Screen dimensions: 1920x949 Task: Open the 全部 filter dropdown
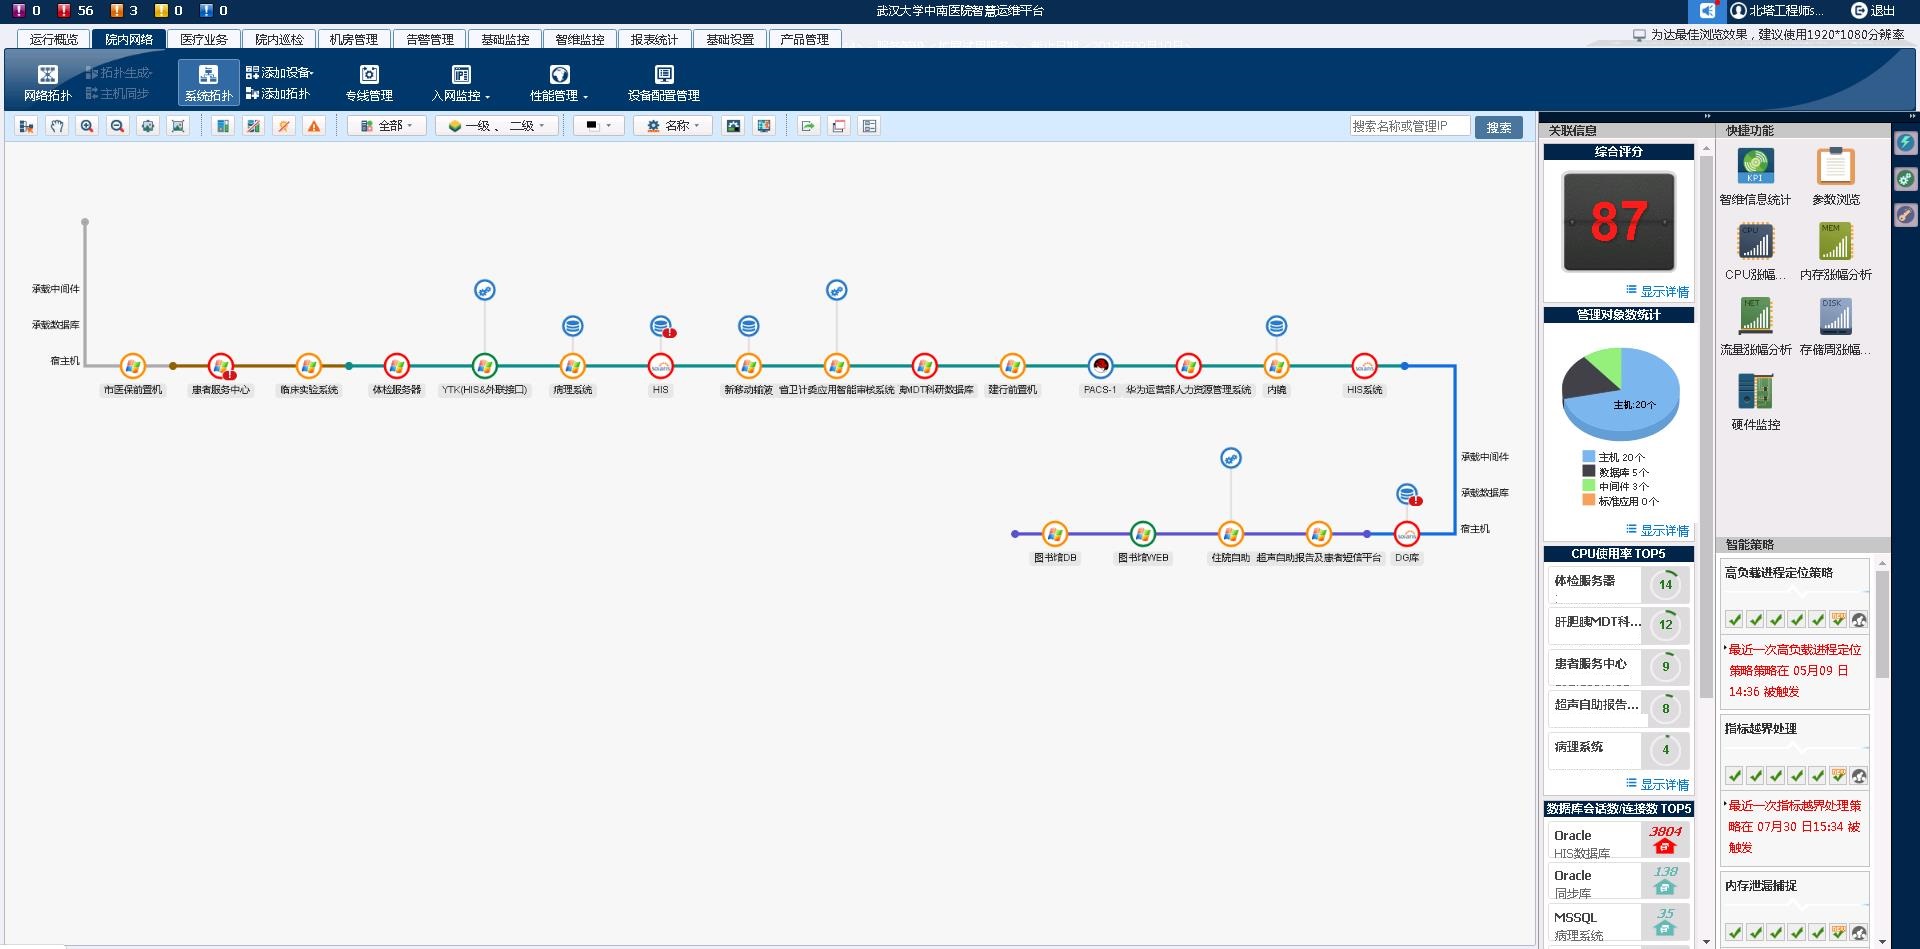(387, 126)
